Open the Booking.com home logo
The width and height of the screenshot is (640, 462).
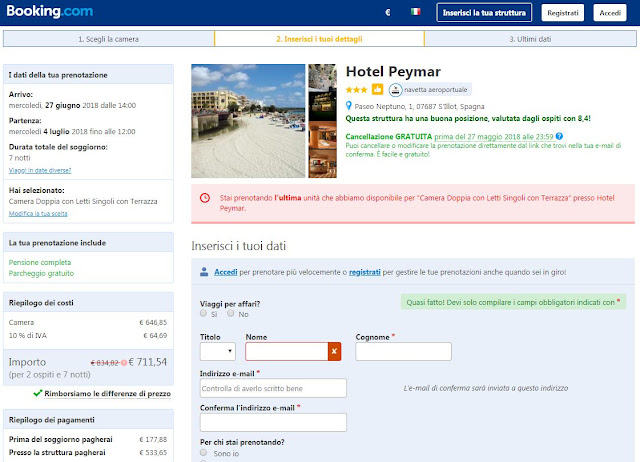50,11
